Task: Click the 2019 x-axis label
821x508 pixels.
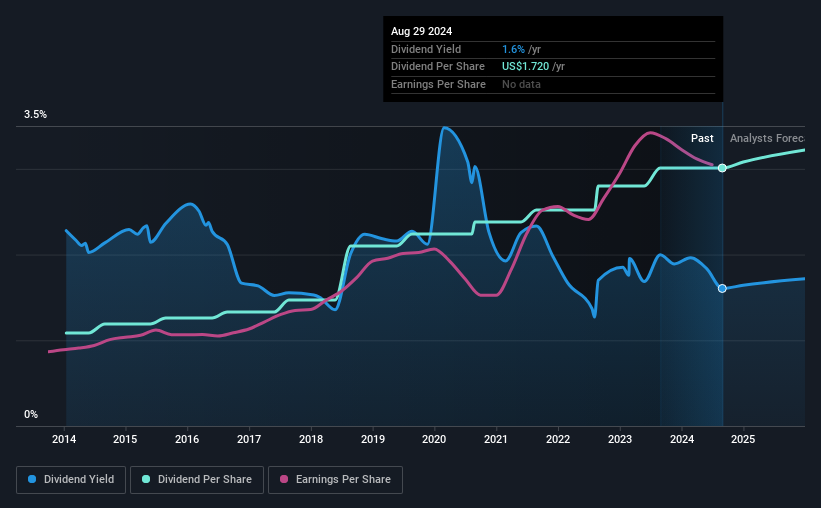Action: point(373,439)
